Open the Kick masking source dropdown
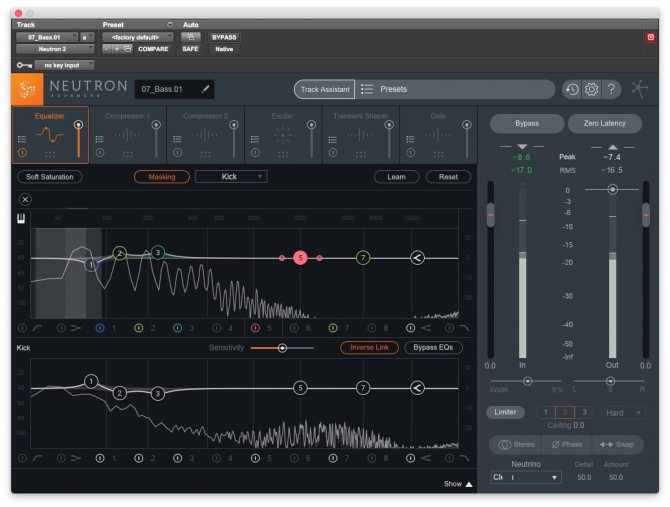The width and height of the screenshot is (670, 507). [x=231, y=177]
